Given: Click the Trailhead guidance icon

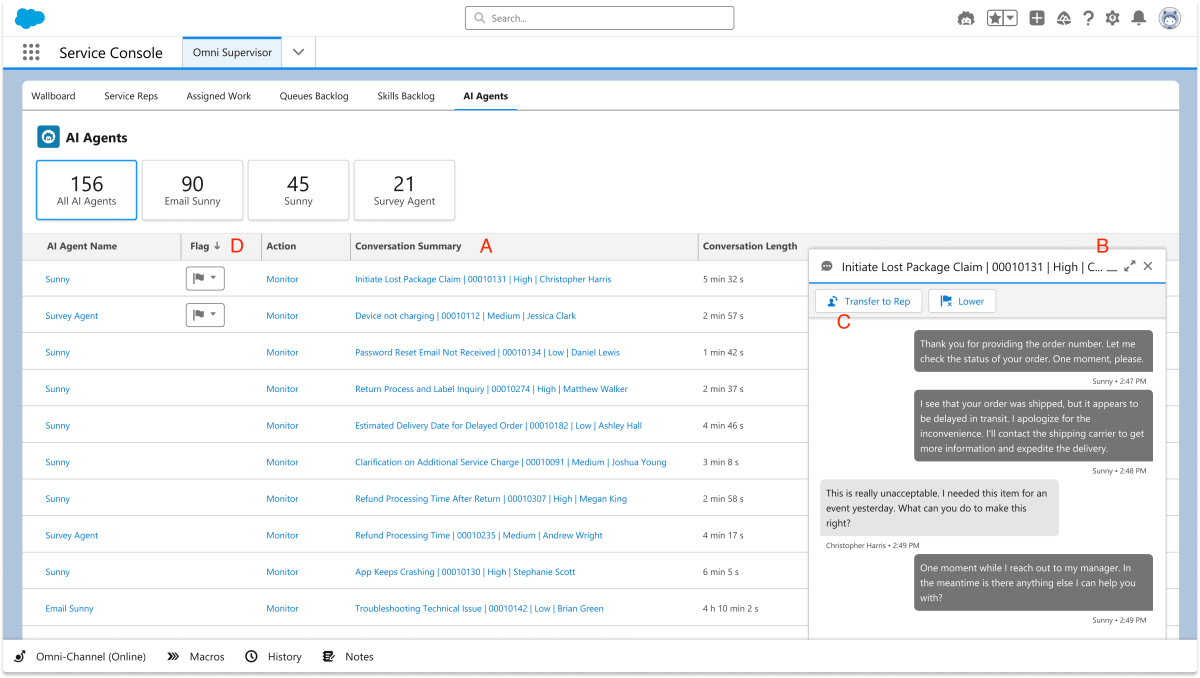Looking at the screenshot, I should click(1063, 17).
